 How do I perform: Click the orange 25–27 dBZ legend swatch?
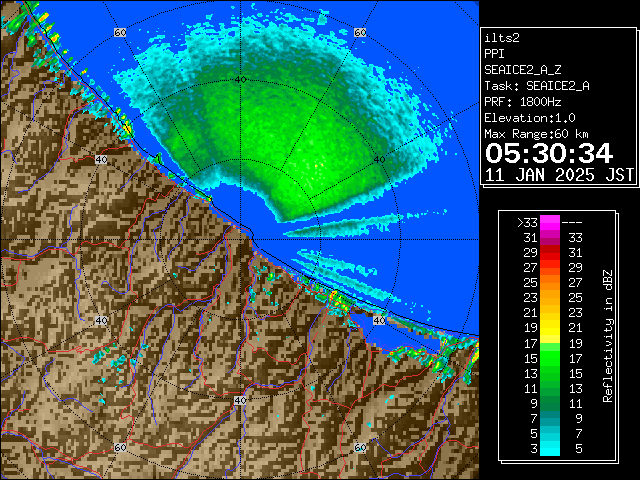(550, 283)
